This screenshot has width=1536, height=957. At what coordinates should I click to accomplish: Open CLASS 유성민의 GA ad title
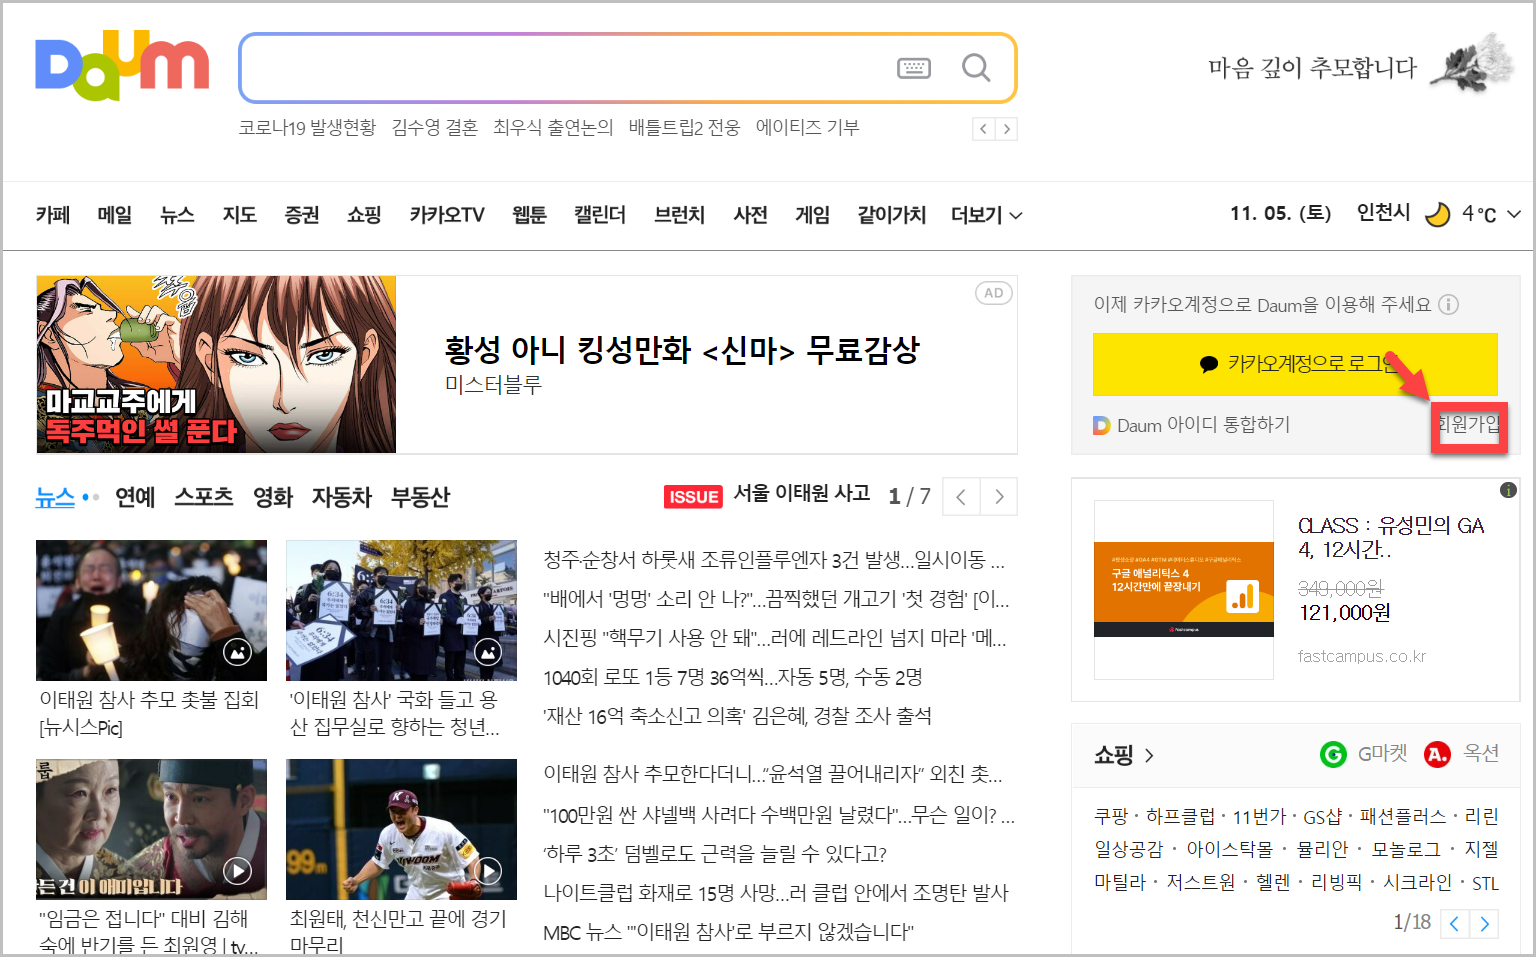pyautogui.click(x=1391, y=537)
